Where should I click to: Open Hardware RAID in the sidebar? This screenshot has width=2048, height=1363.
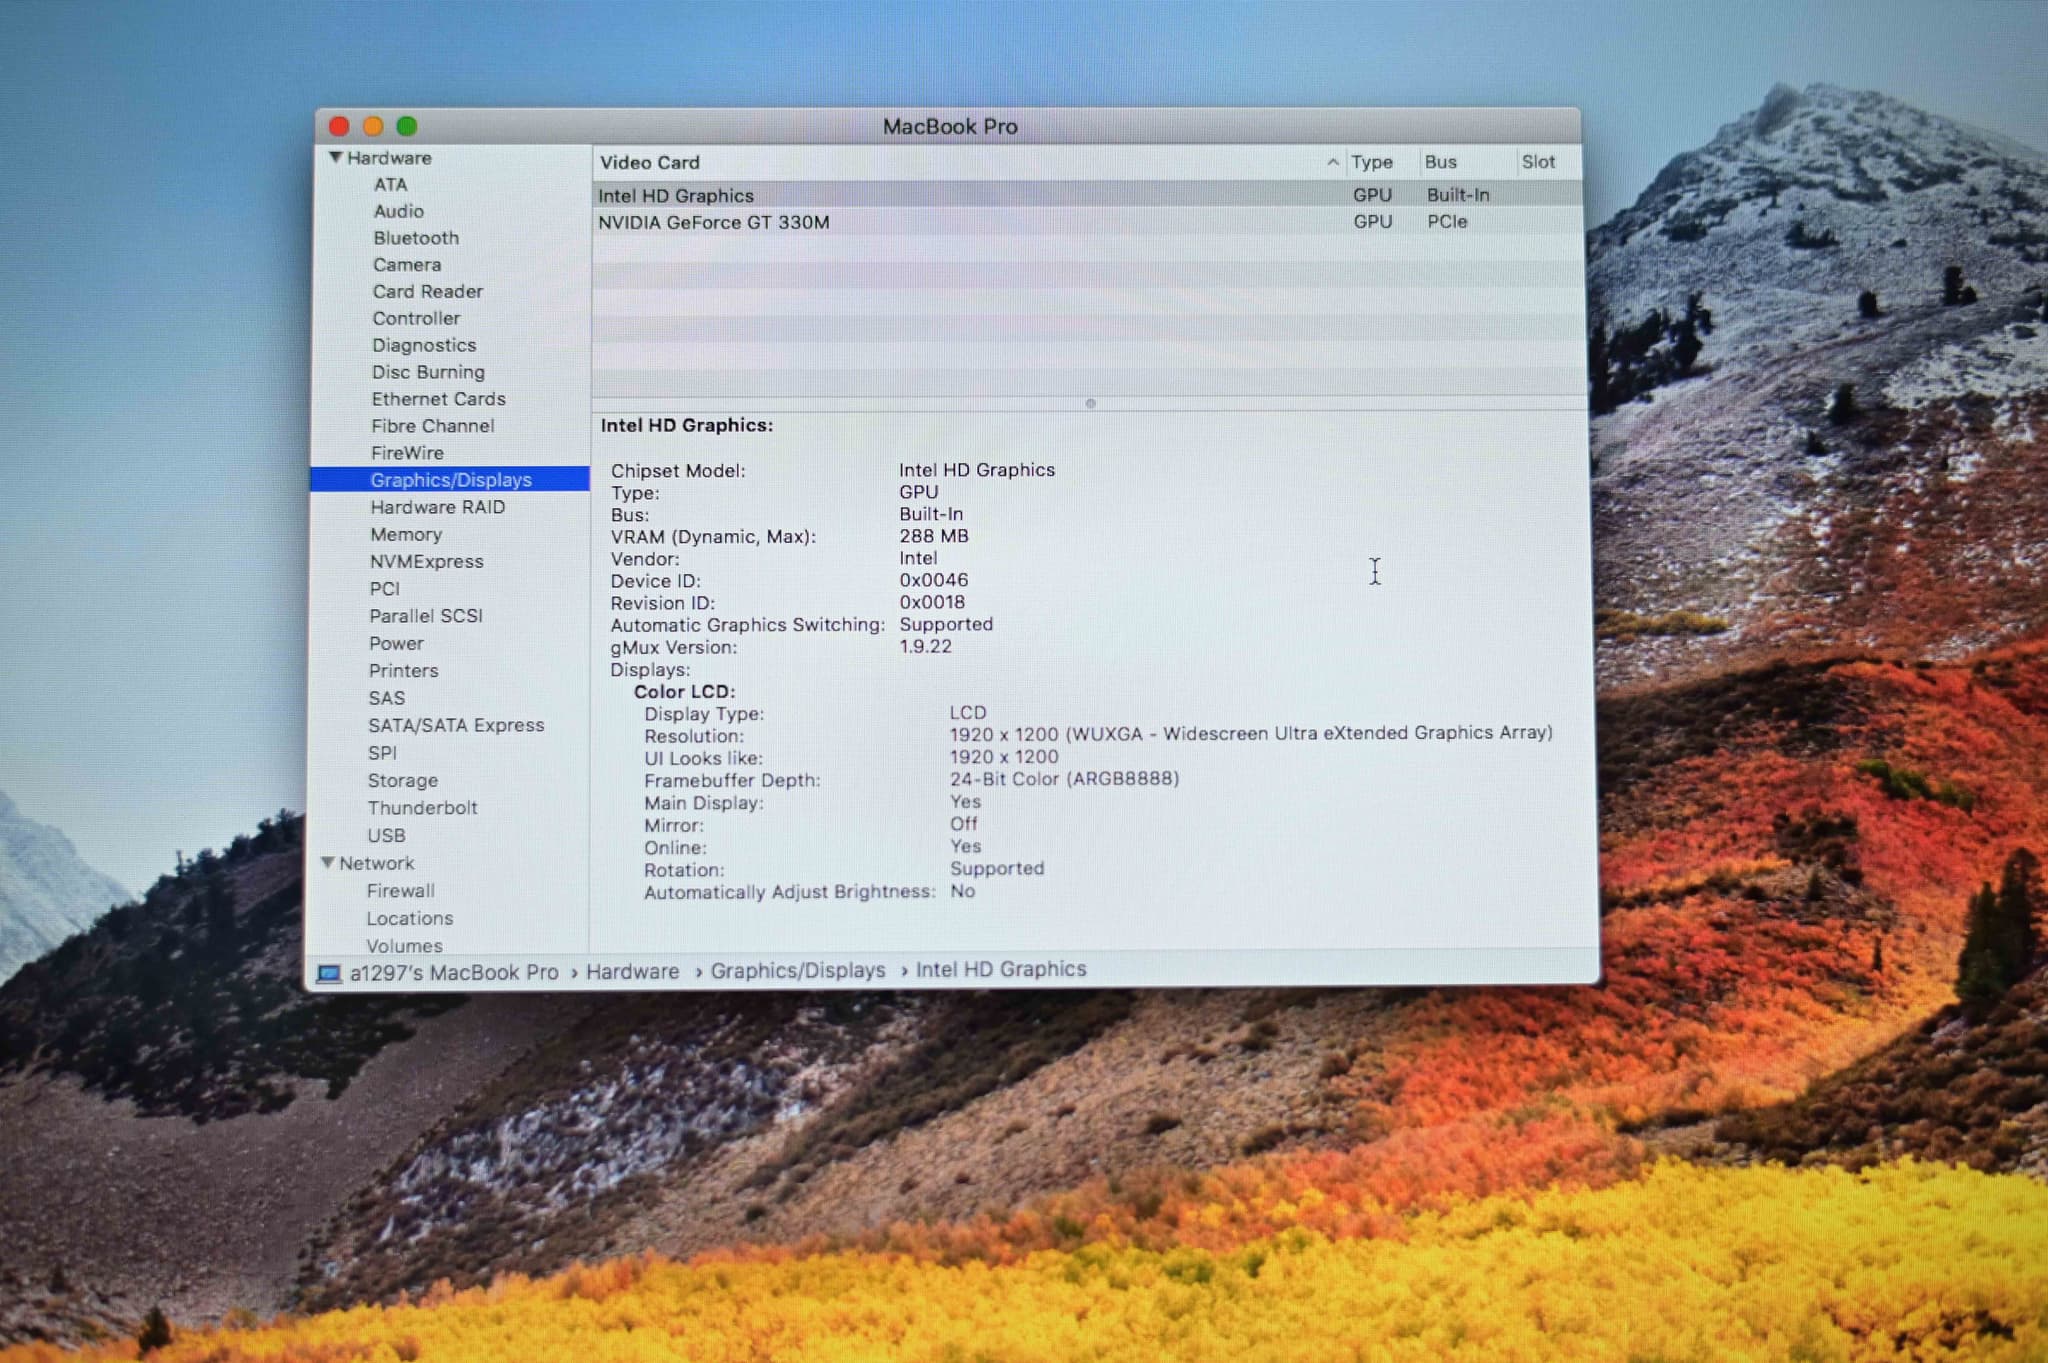(x=438, y=507)
